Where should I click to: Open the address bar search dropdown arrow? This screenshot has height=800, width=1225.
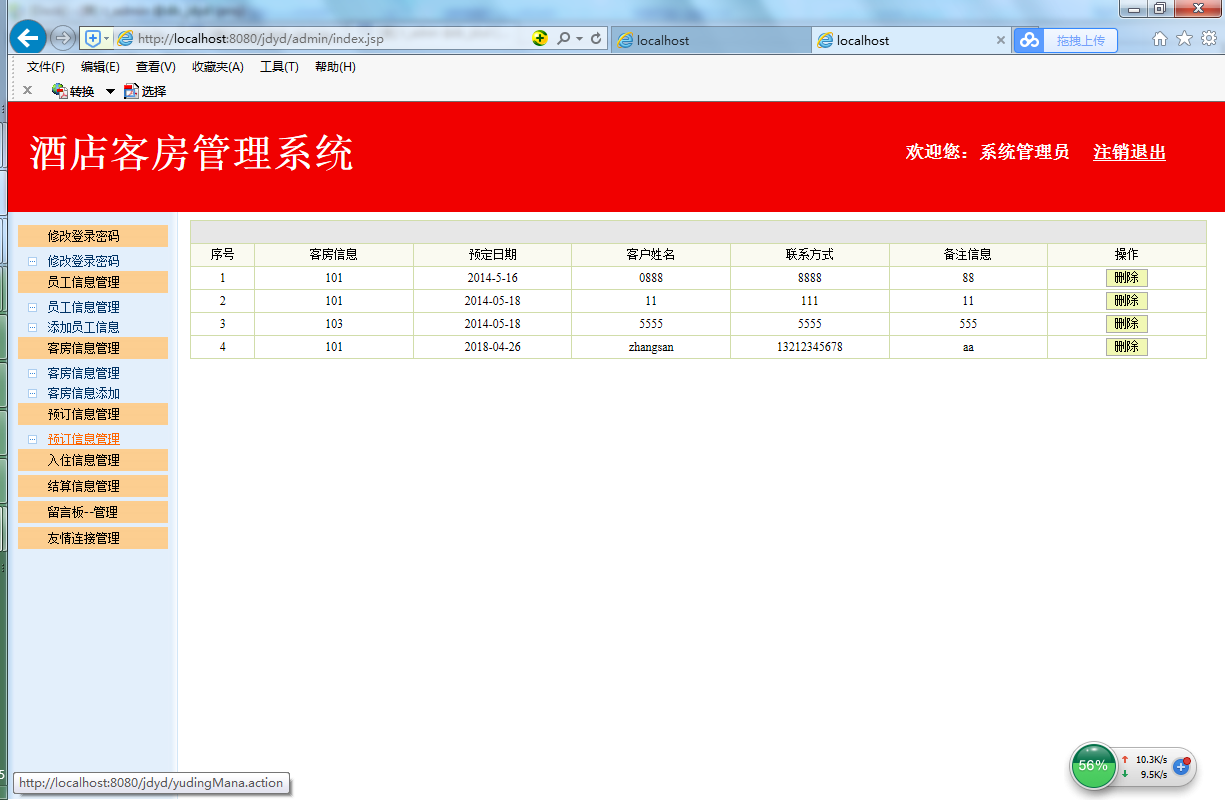[x=579, y=39]
